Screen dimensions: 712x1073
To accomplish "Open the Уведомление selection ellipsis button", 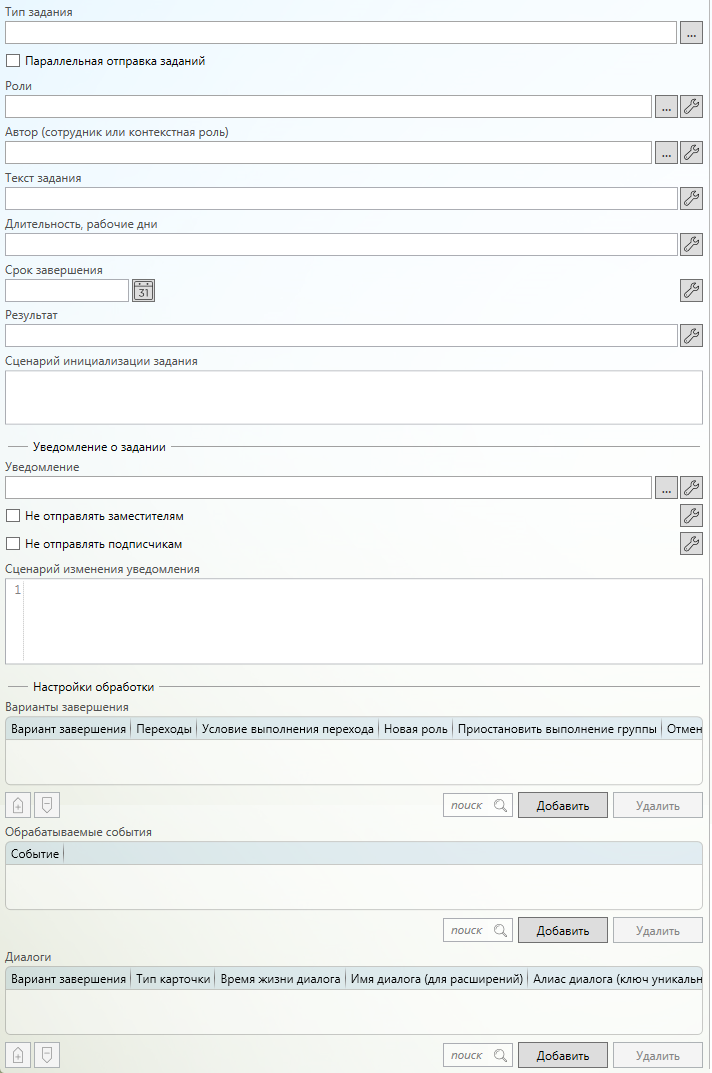I will click(666, 488).
